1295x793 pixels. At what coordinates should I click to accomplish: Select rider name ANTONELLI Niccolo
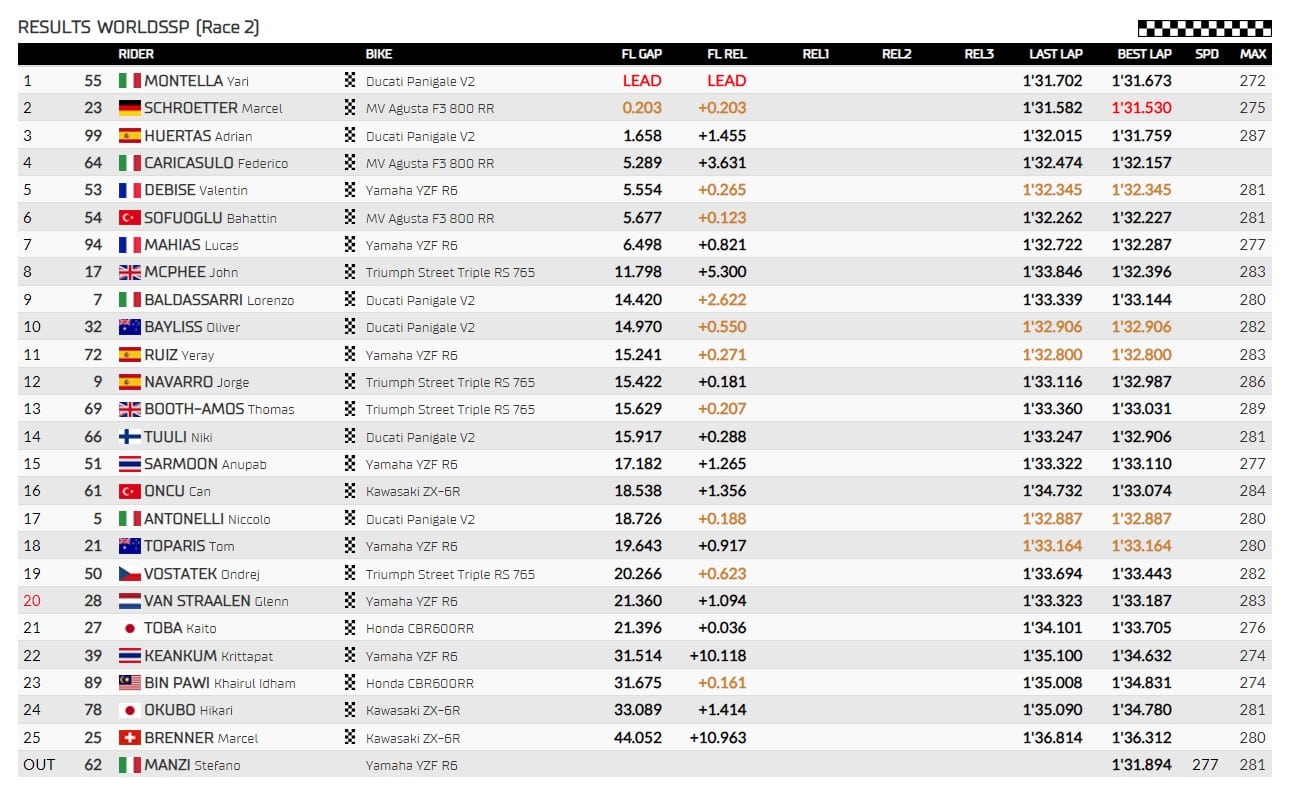[x=207, y=519]
